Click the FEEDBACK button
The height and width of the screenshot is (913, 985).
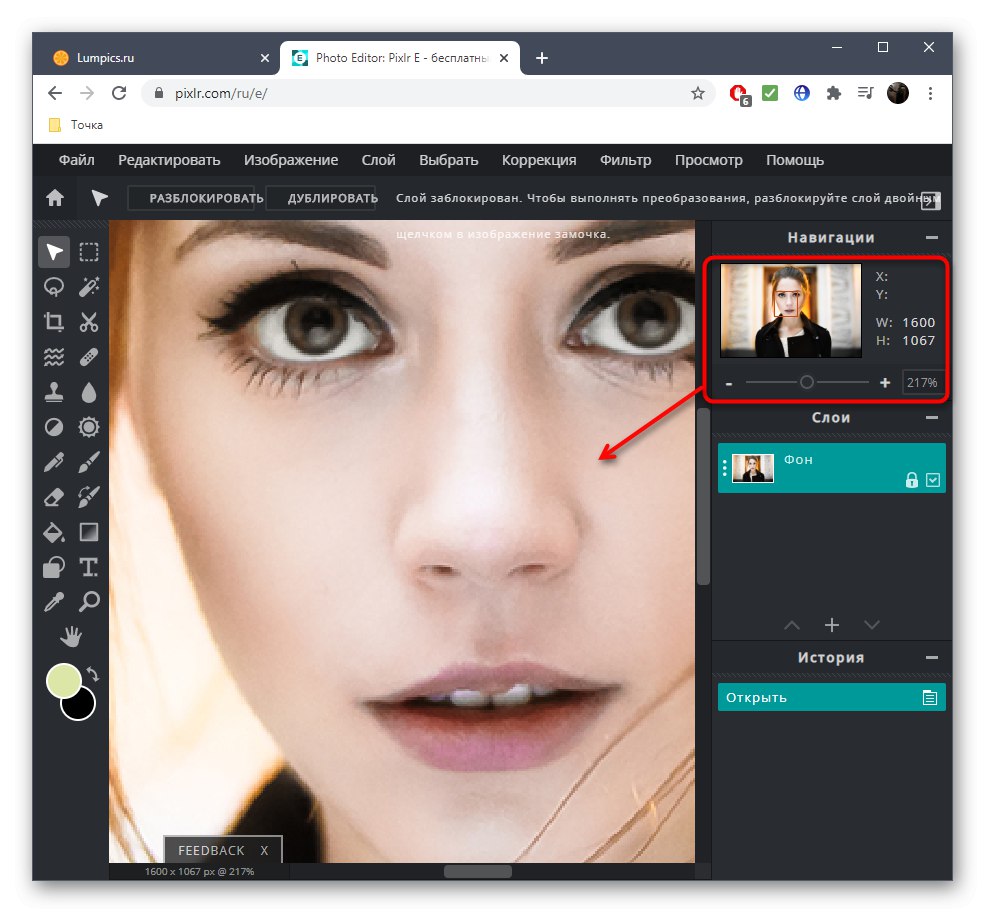click(211, 850)
